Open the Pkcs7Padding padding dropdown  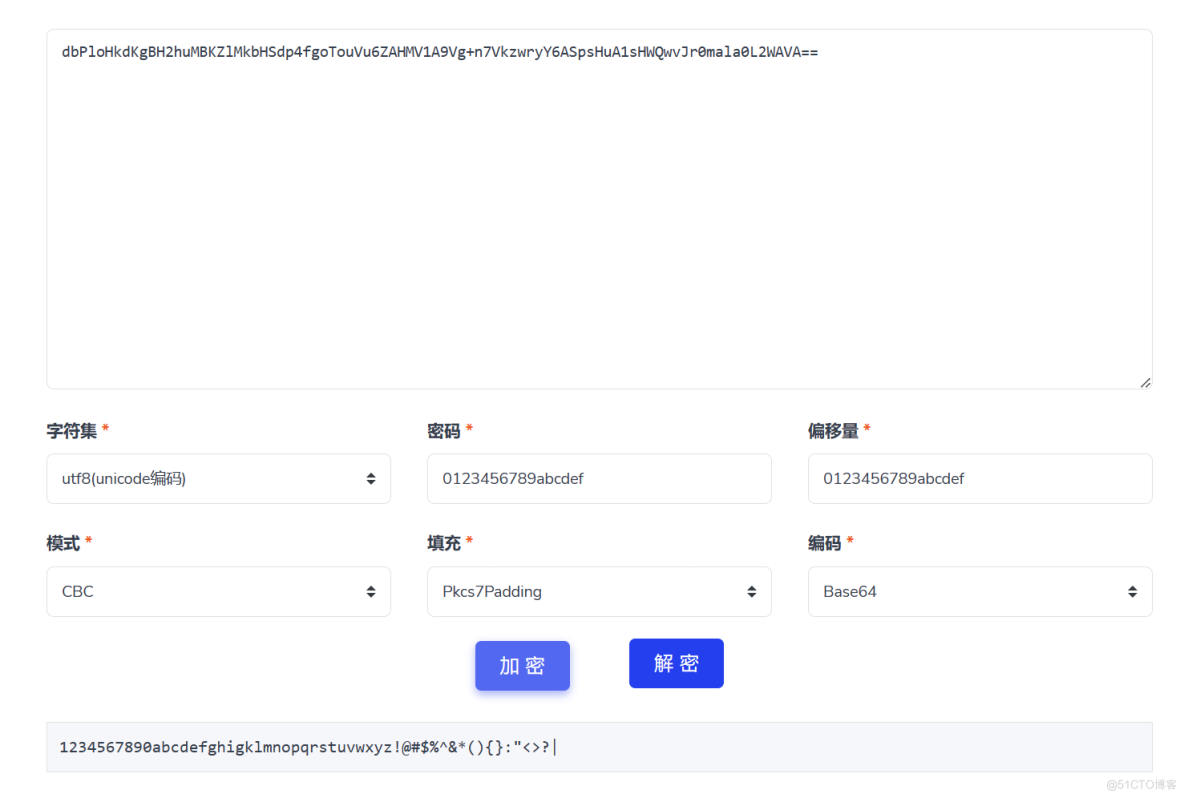pyautogui.click(x=599, y=591)
